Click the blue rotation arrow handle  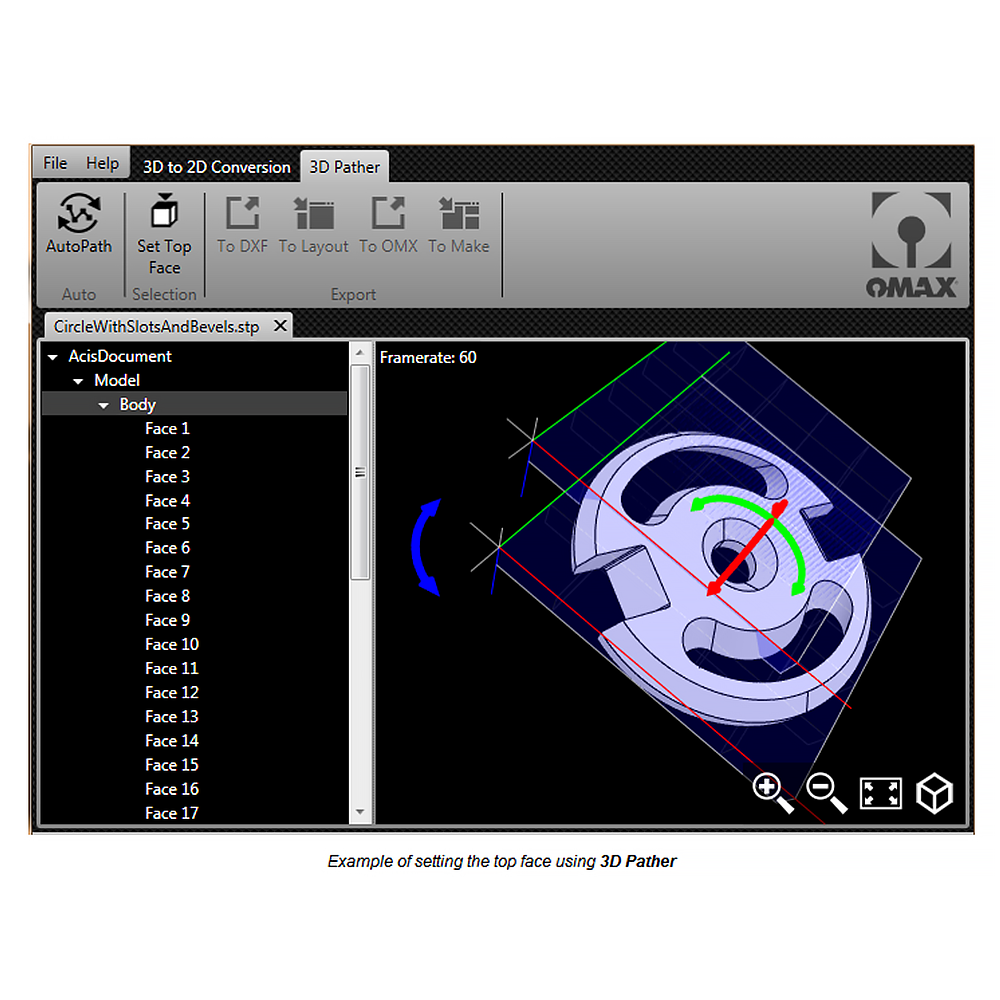pos(424,549)
